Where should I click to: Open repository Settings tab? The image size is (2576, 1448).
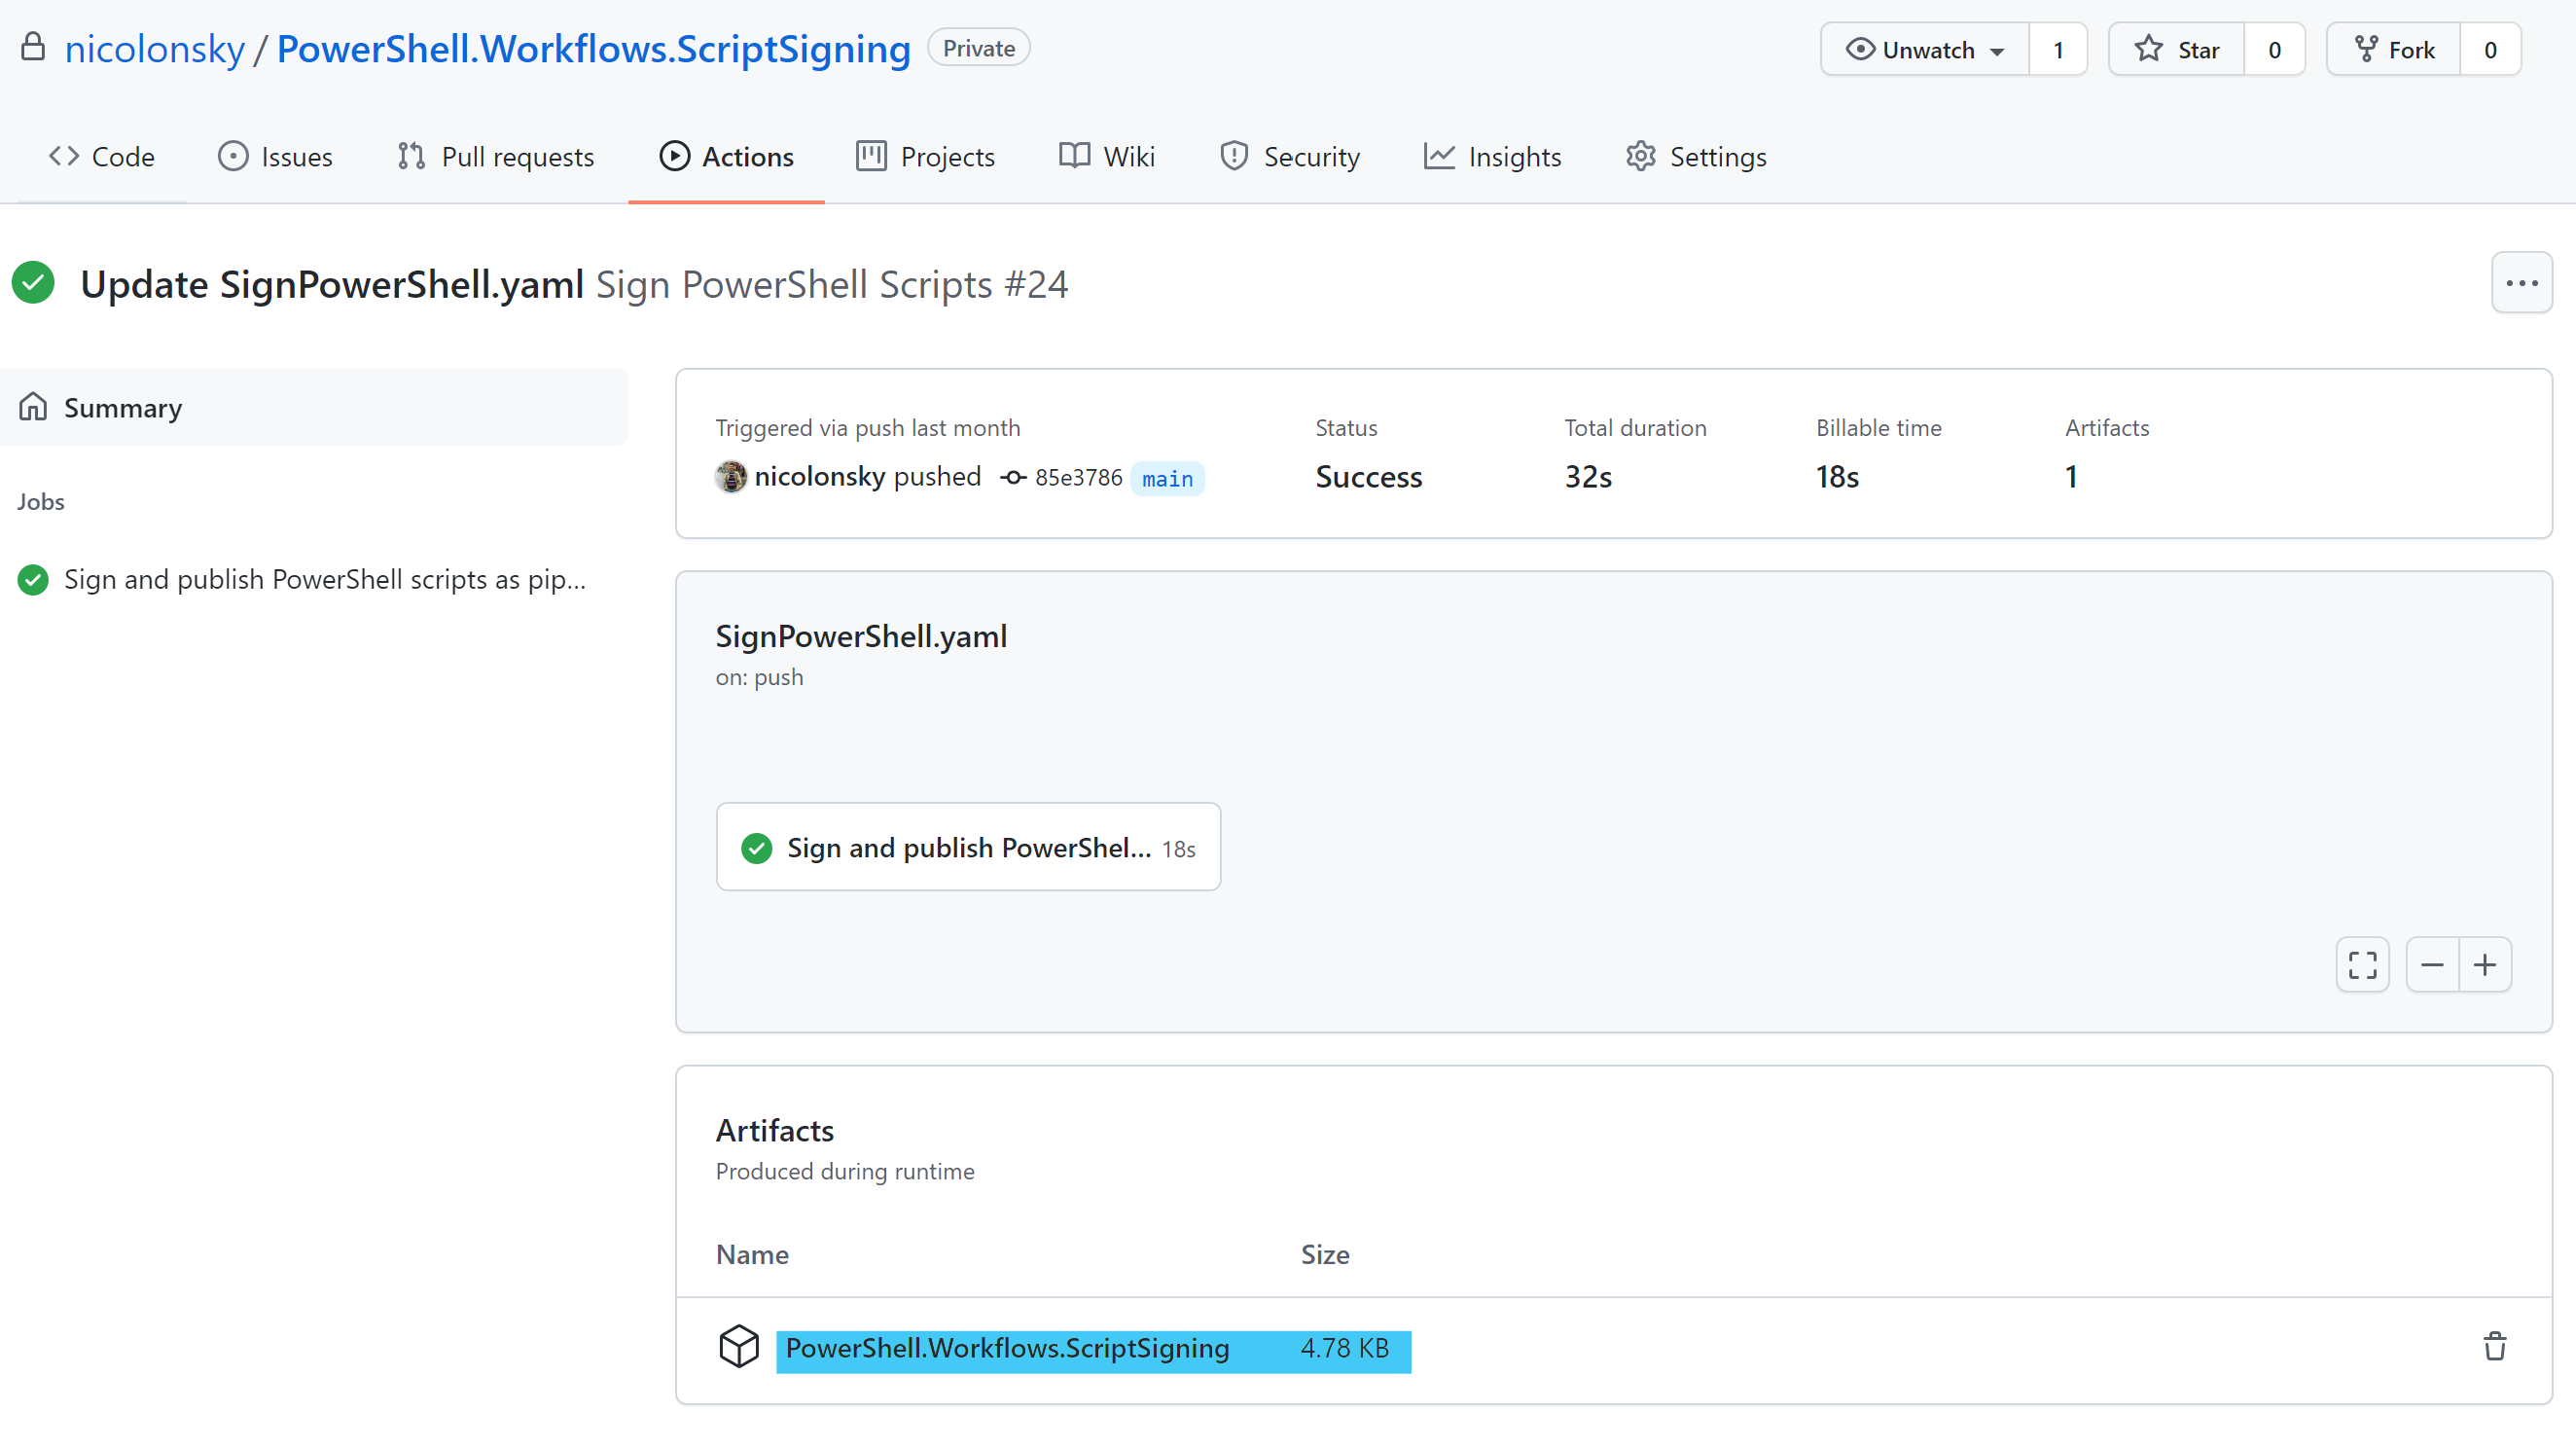coord(1695,156)
